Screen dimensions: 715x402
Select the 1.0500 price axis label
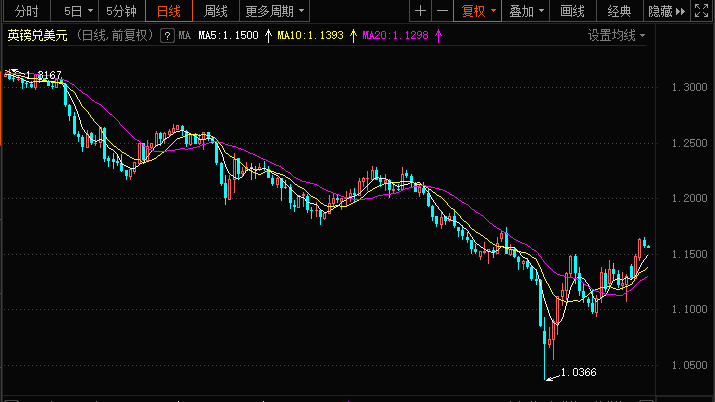(689, 365)
